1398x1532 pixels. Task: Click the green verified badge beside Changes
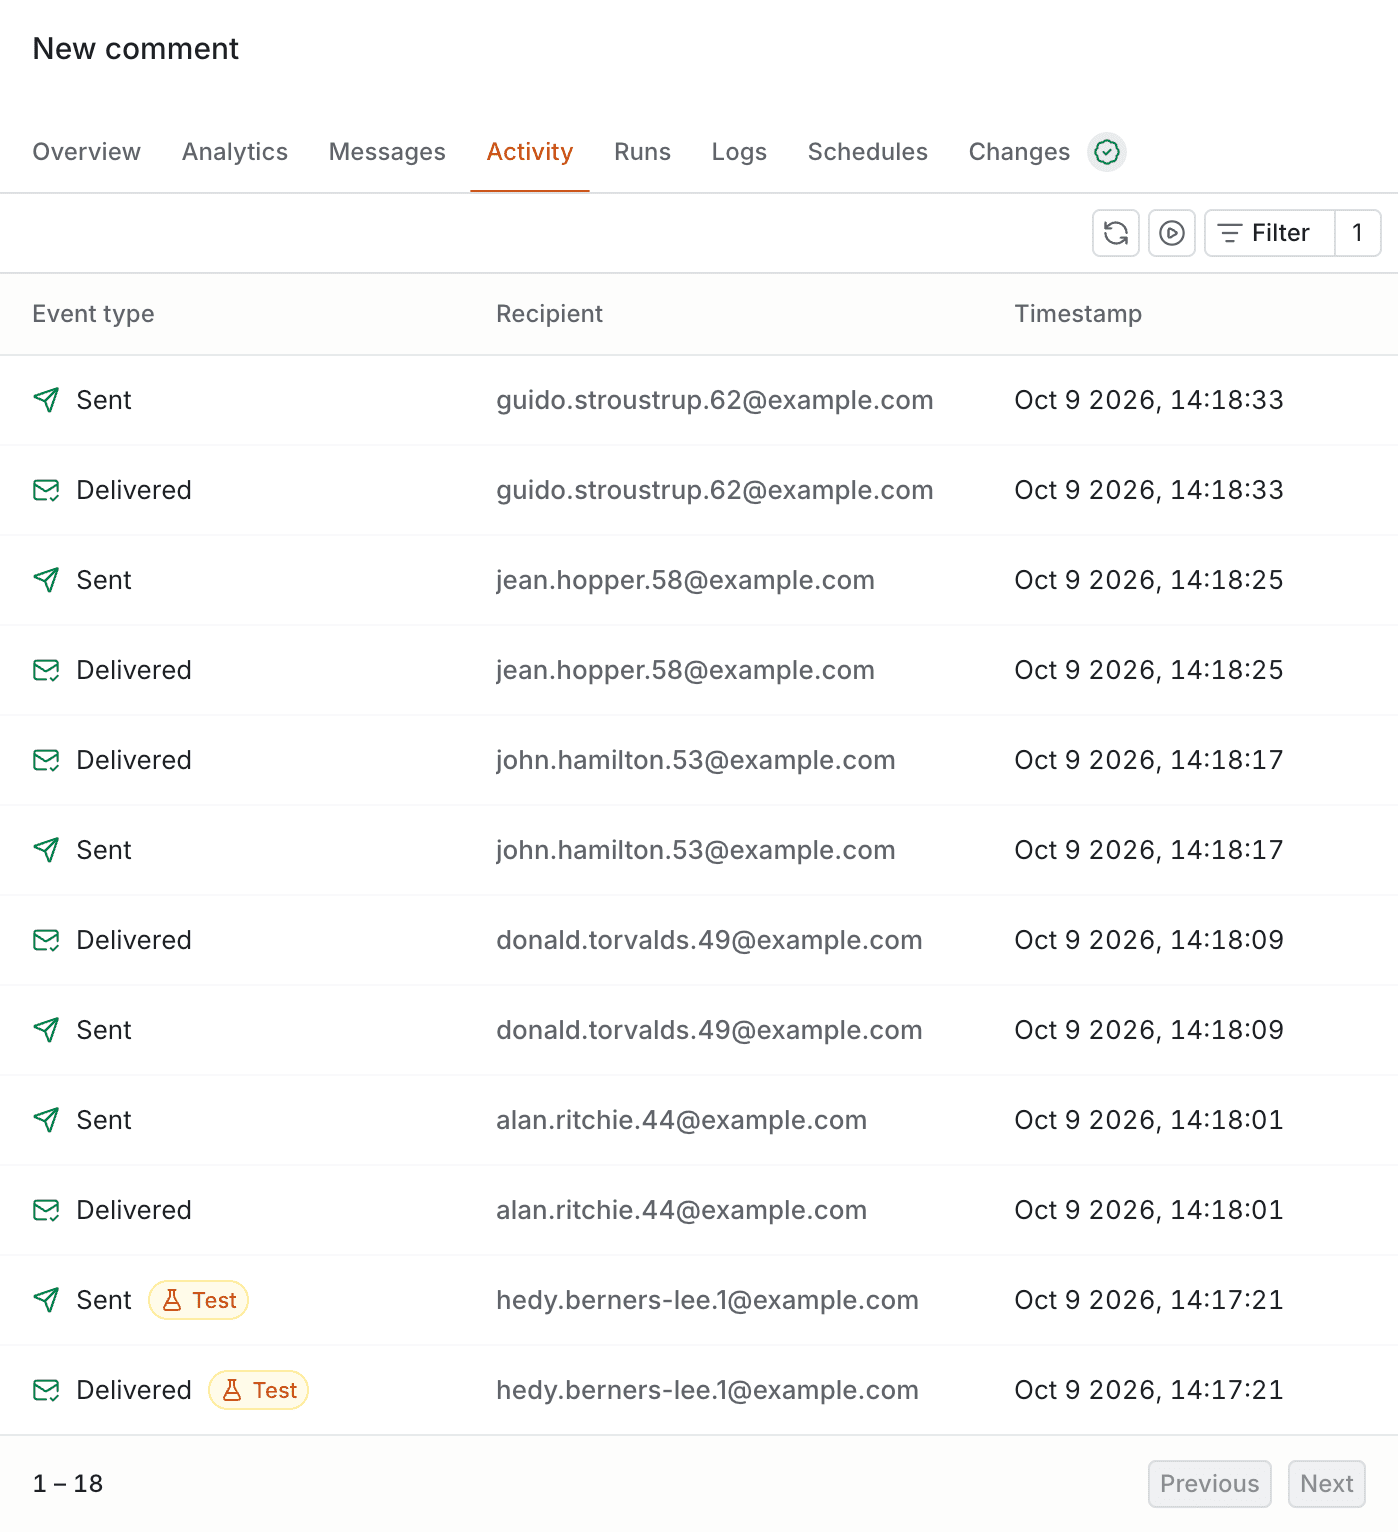[x=1107, y=152]
